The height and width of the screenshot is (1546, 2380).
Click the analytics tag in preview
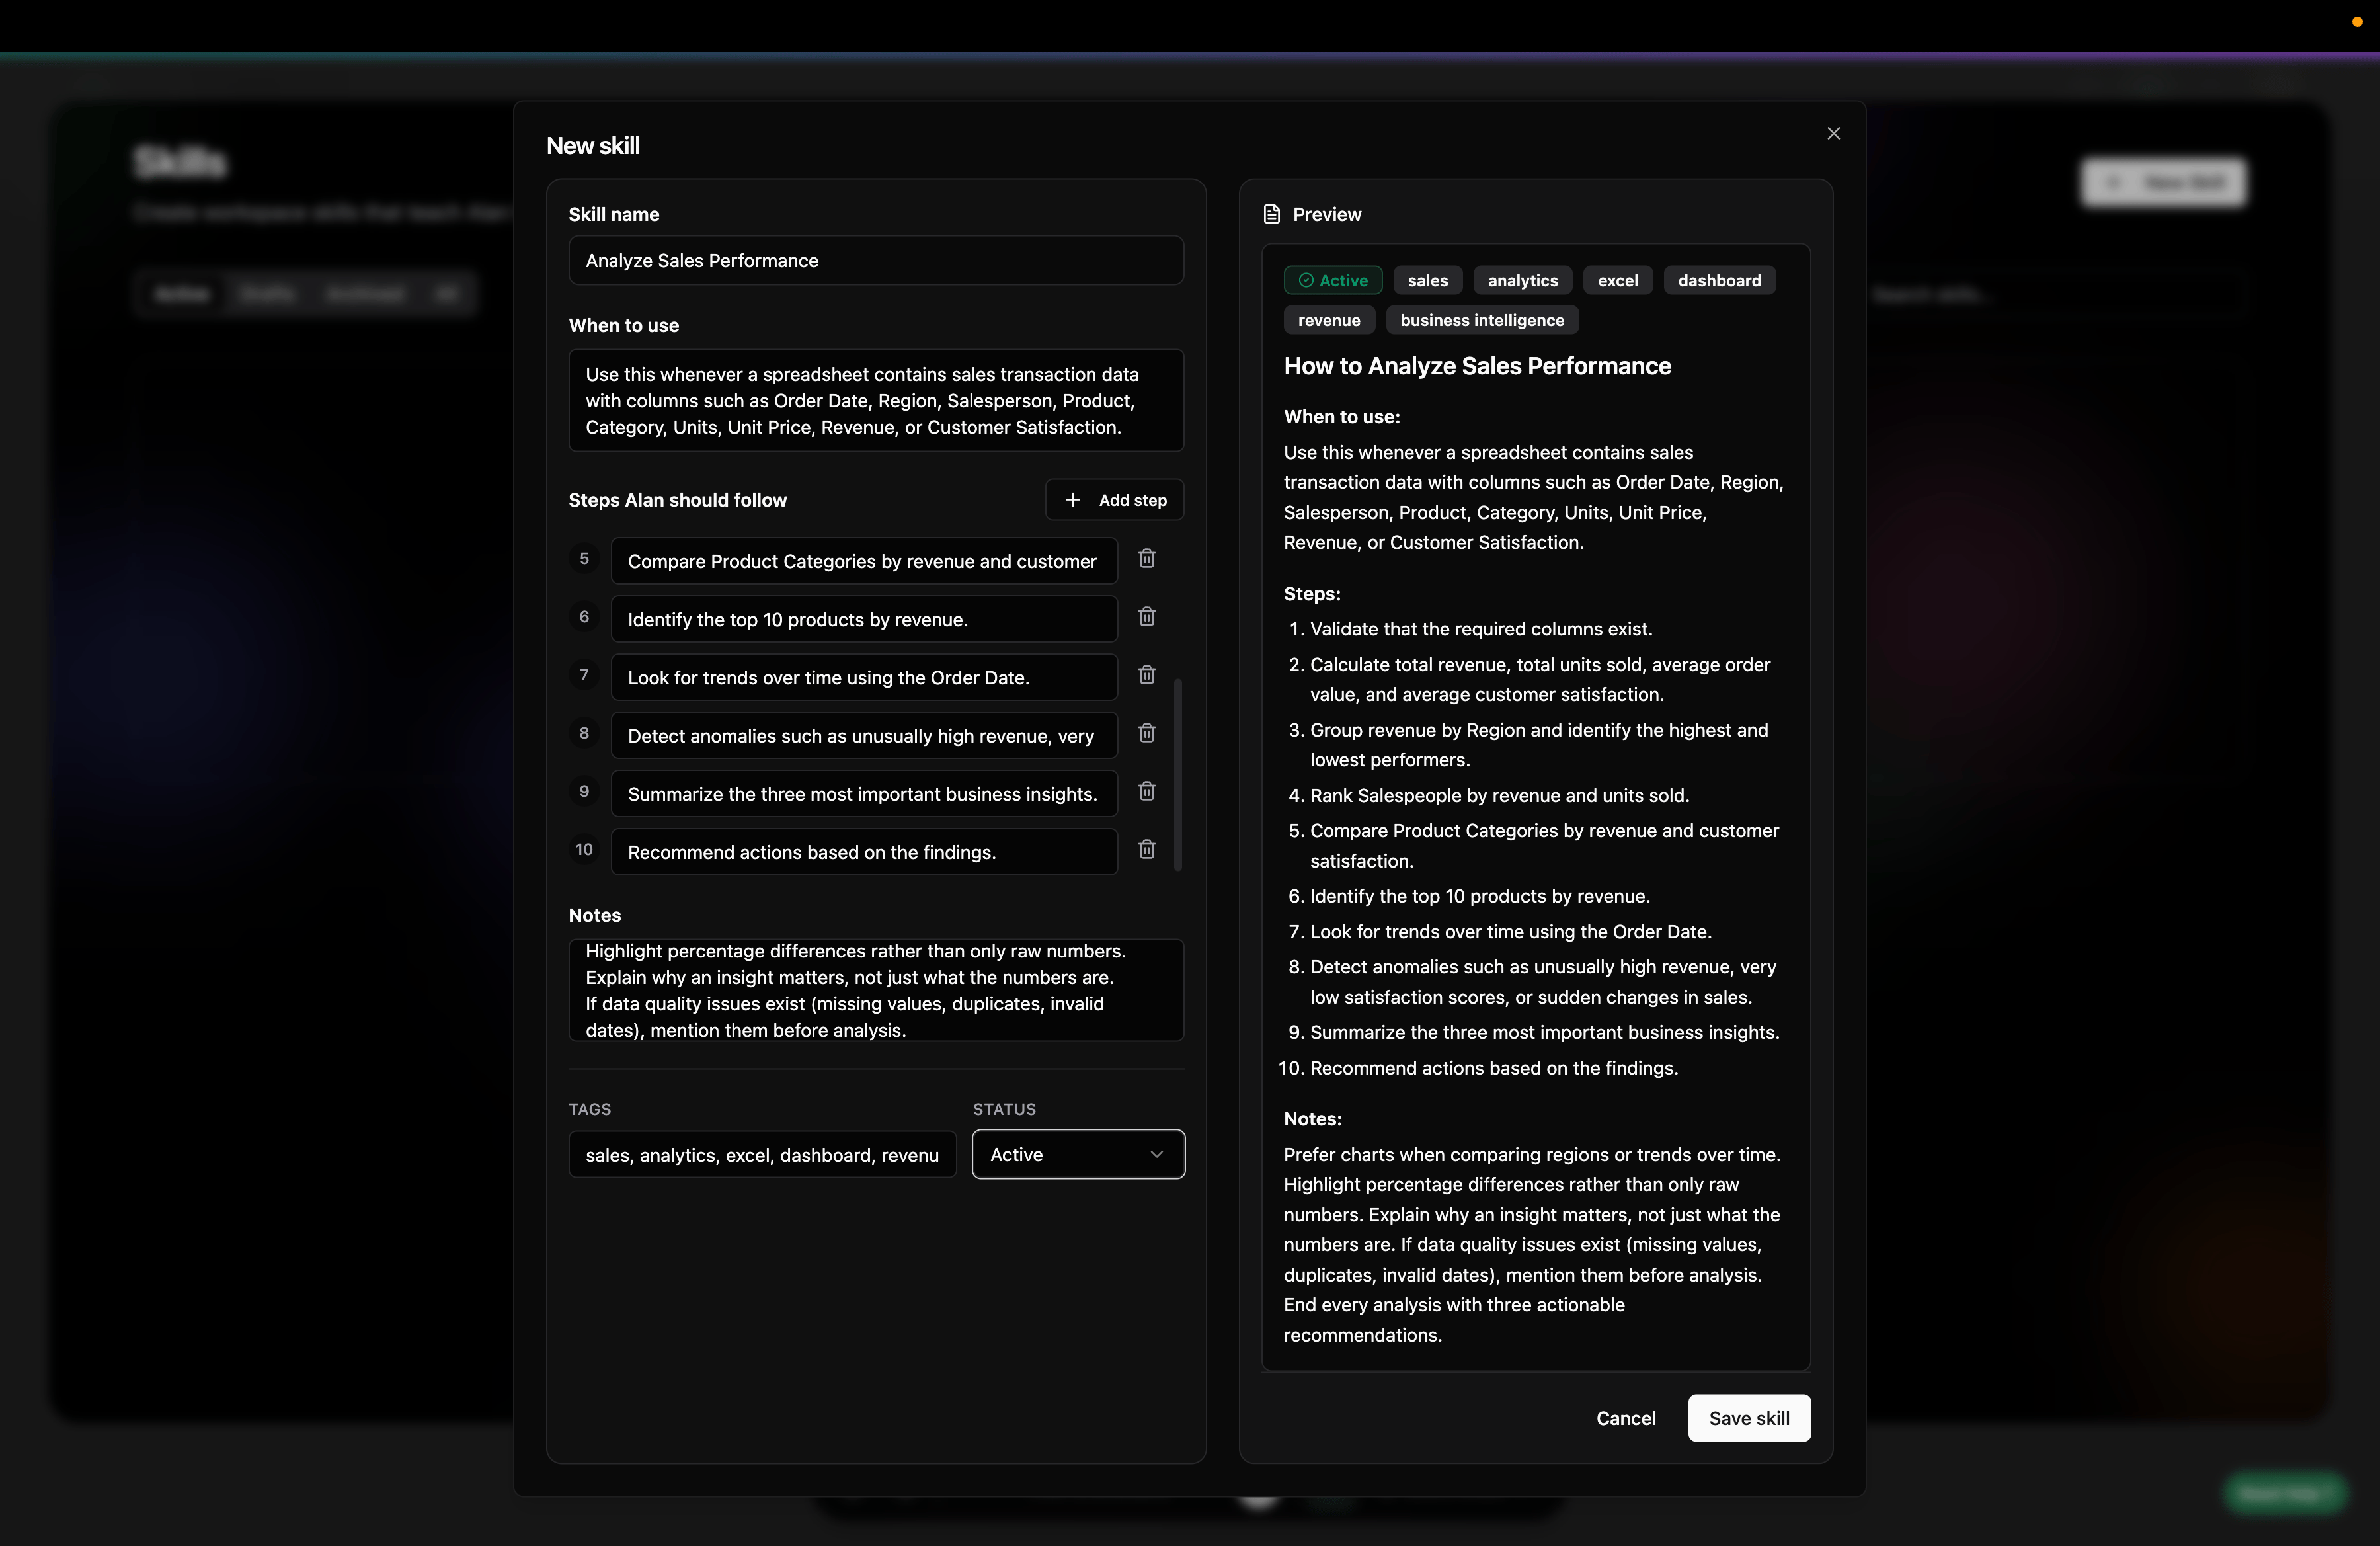click(x=1522, y=280)
